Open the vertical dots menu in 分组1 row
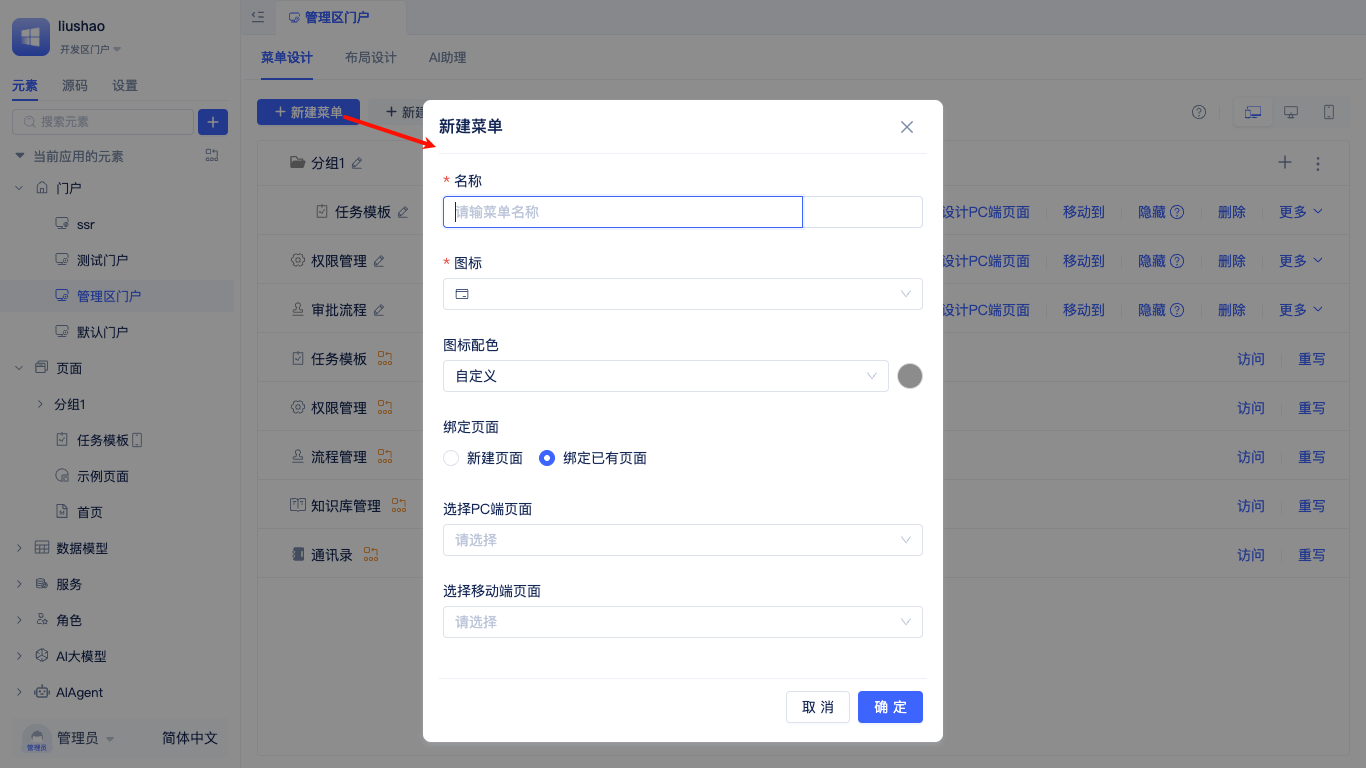This screenshot has width=1366, height=768. coord(1318,163)
